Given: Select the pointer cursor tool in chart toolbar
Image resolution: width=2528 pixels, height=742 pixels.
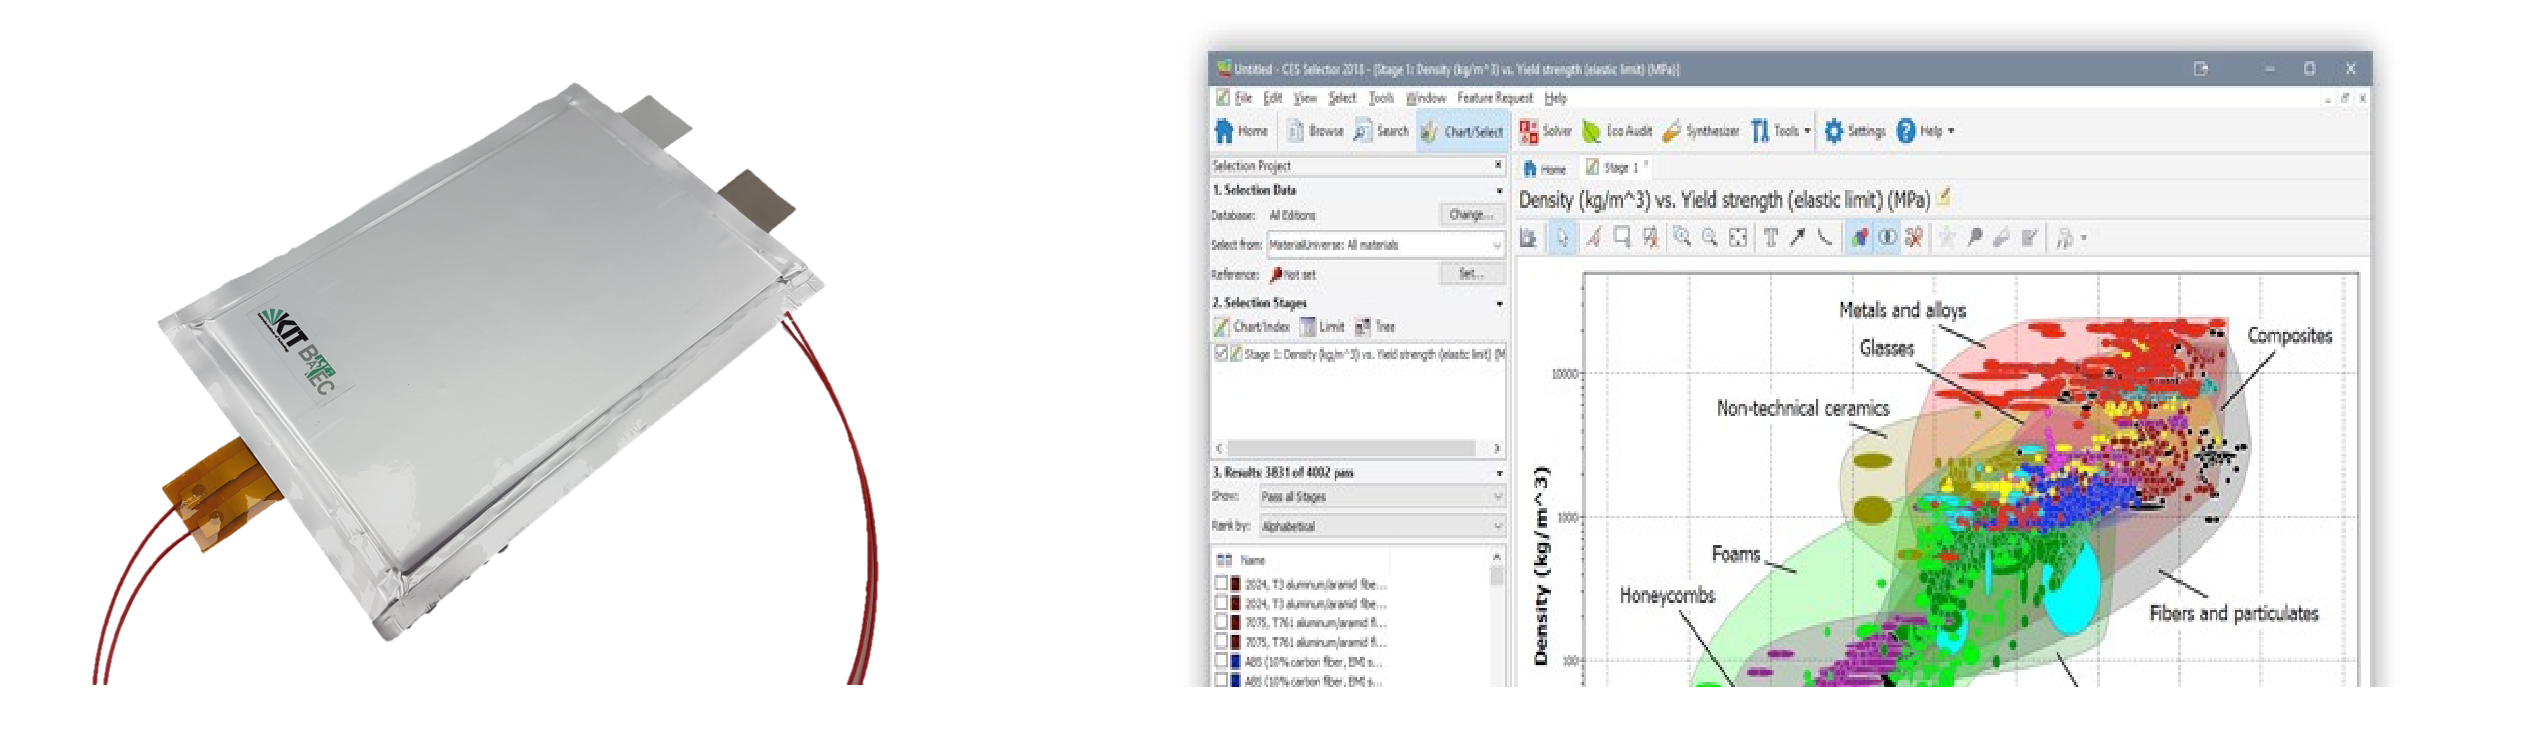Looking at the screenshot, I should (x=1562, y=238).
